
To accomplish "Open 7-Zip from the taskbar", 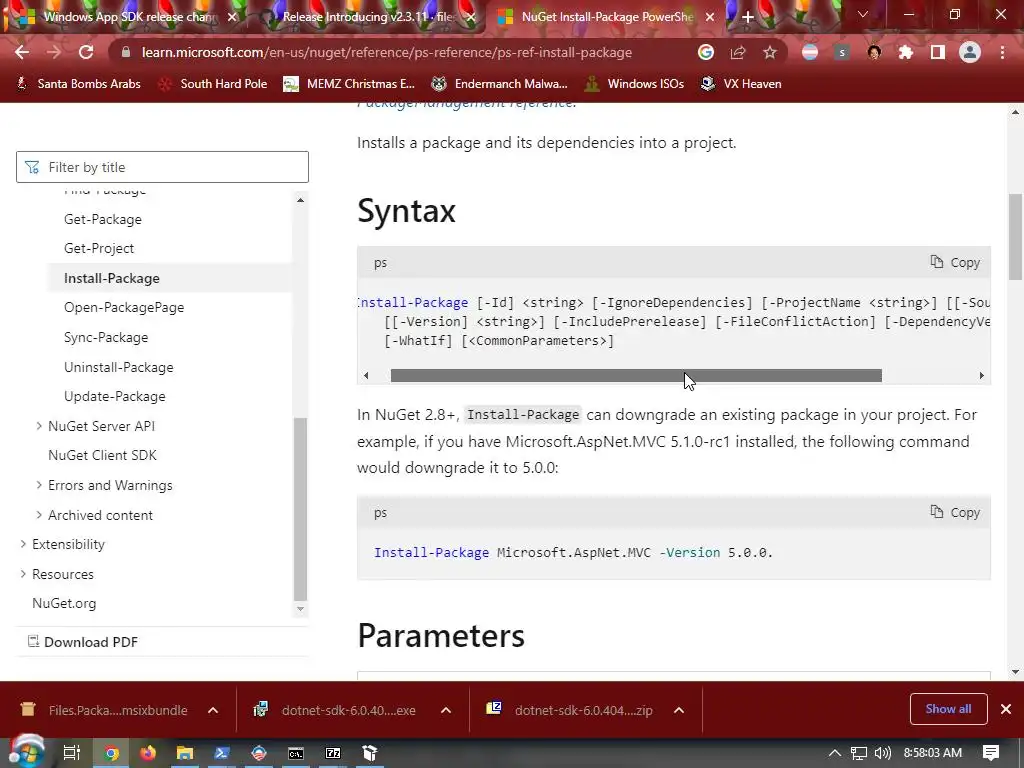I will pos(333,753).
